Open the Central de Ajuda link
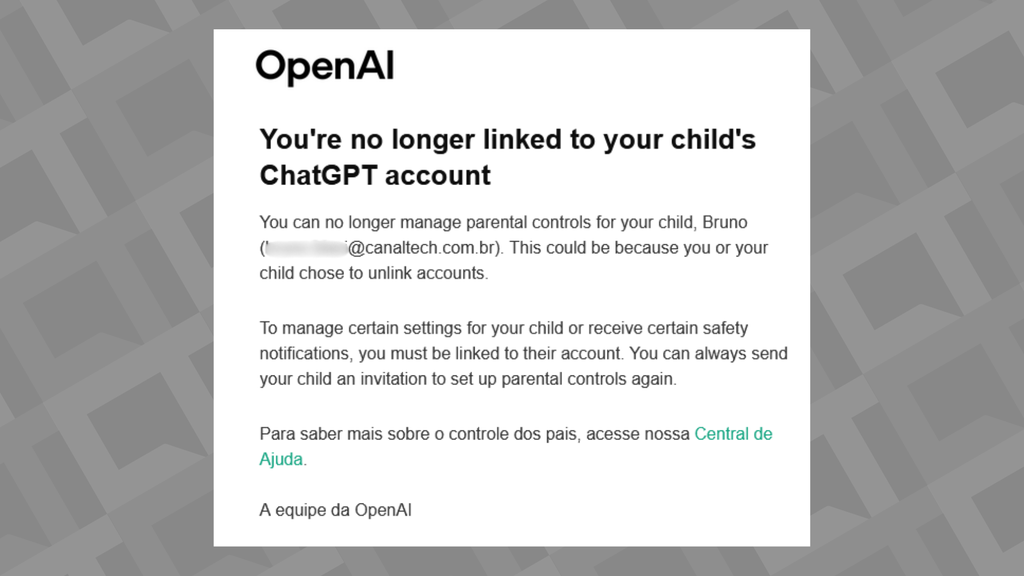1024x576 pixels. point(733,434)
